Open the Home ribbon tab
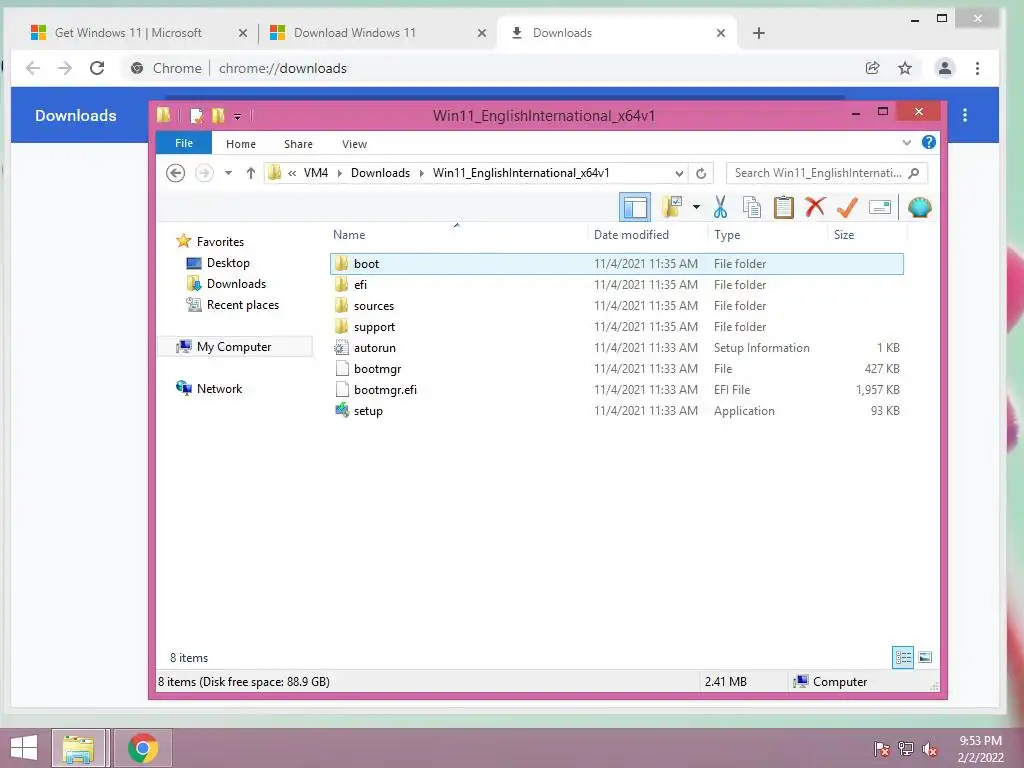The image size is (1024, 768). tap(240, 144)
